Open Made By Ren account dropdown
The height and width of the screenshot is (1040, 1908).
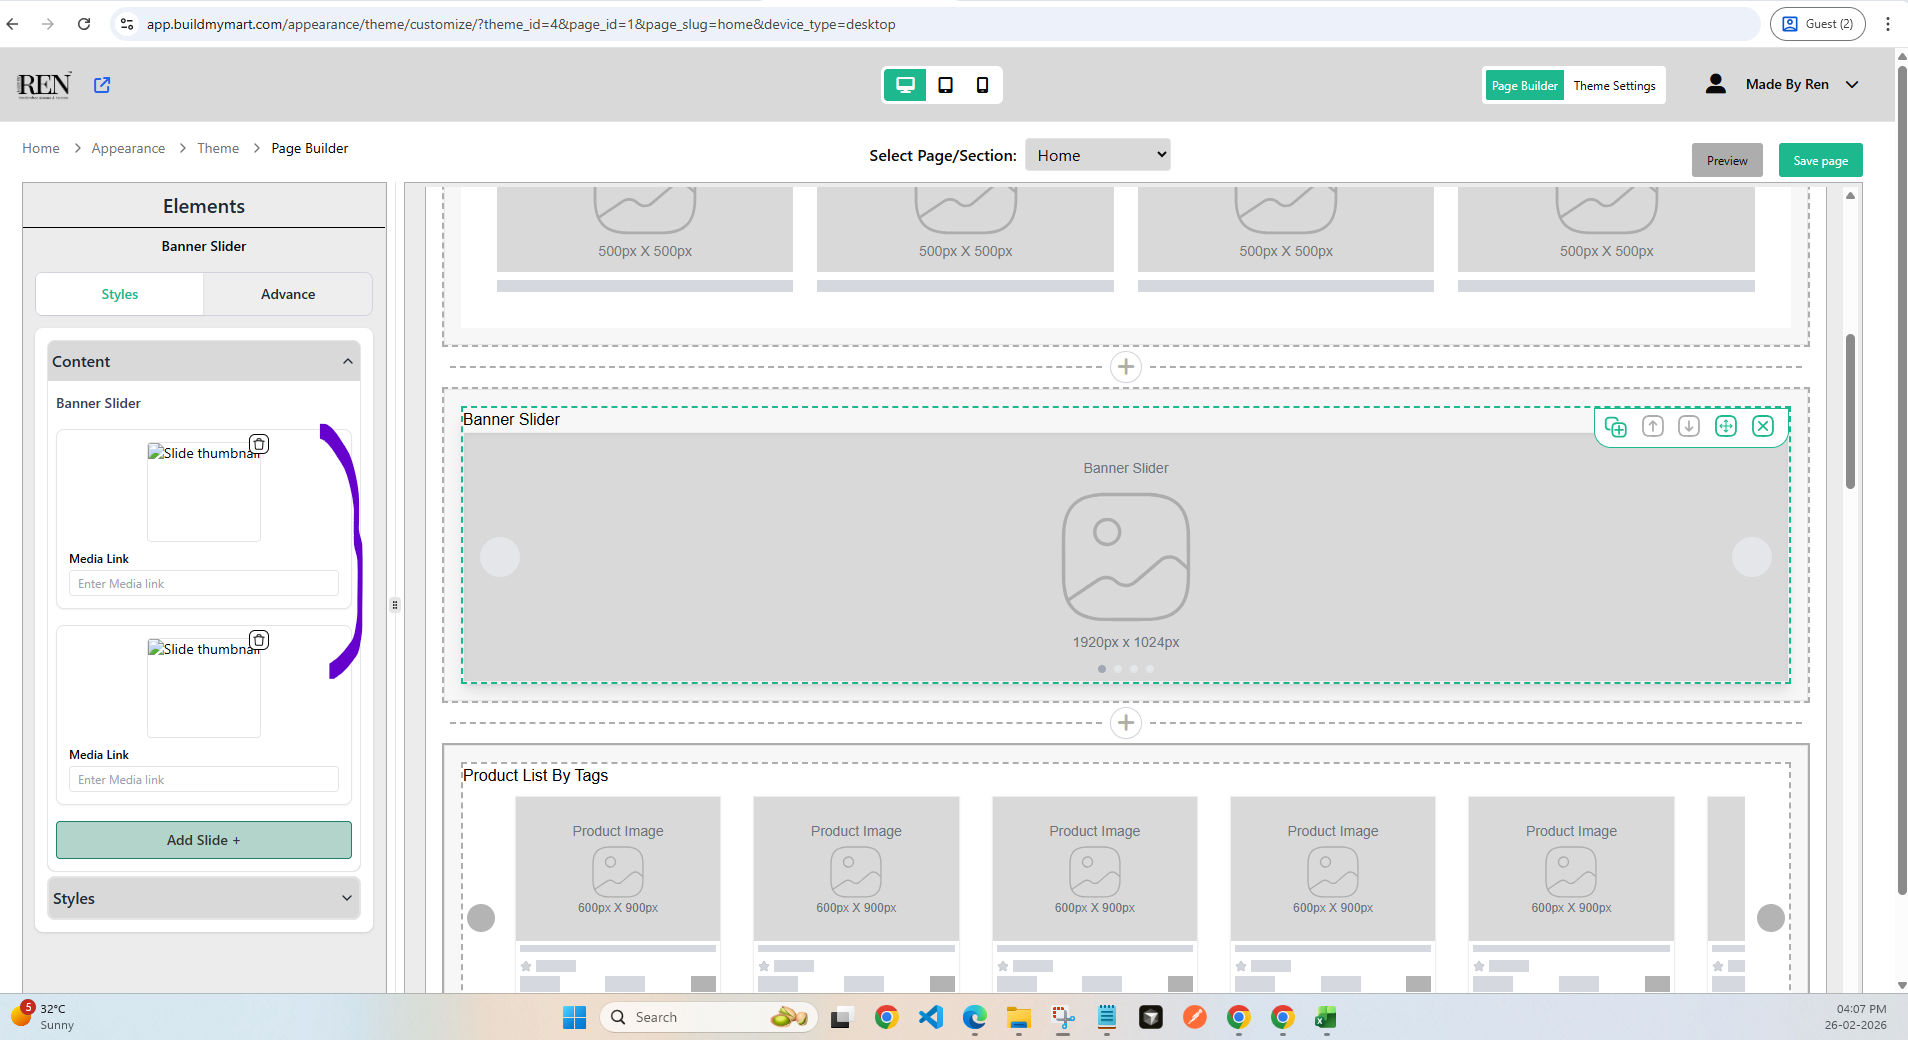[x=1802, y=84]
